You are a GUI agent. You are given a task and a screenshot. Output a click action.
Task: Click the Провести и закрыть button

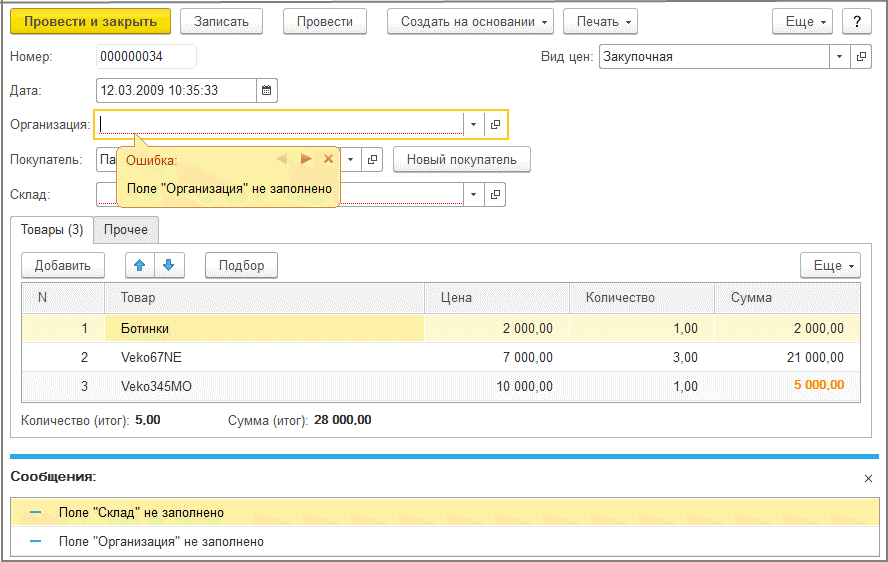[x=91, y=22]
